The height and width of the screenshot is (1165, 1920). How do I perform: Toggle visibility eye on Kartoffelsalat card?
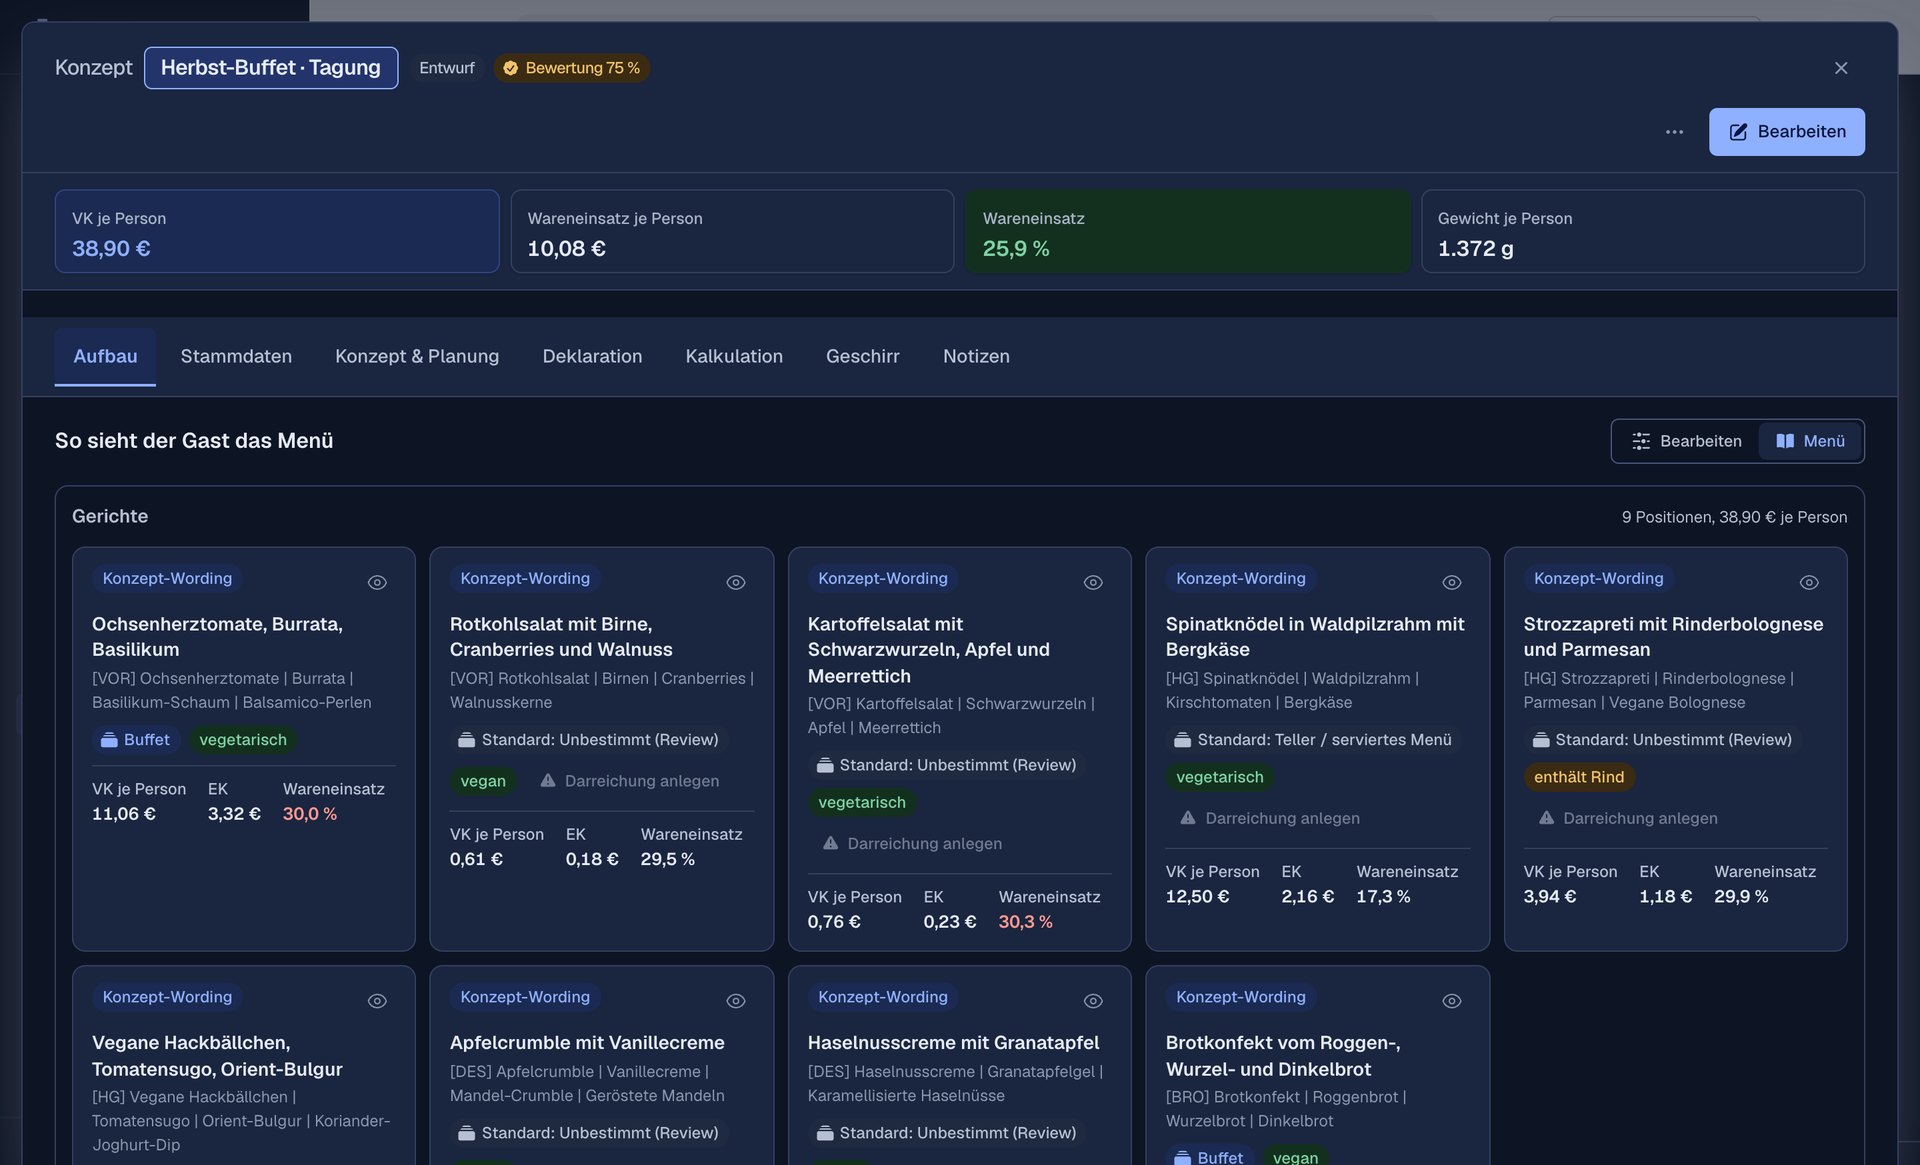tap(1093, 582)
